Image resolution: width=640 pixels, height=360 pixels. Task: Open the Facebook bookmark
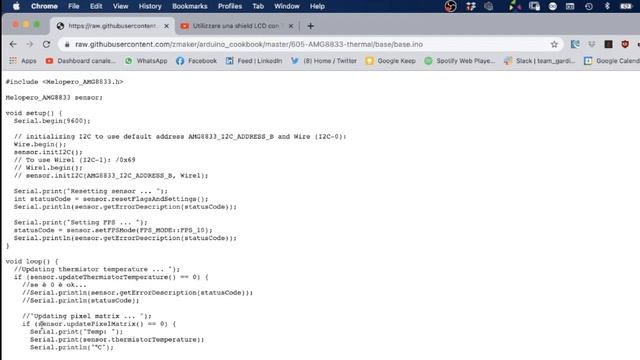click(x=196, y=61)
